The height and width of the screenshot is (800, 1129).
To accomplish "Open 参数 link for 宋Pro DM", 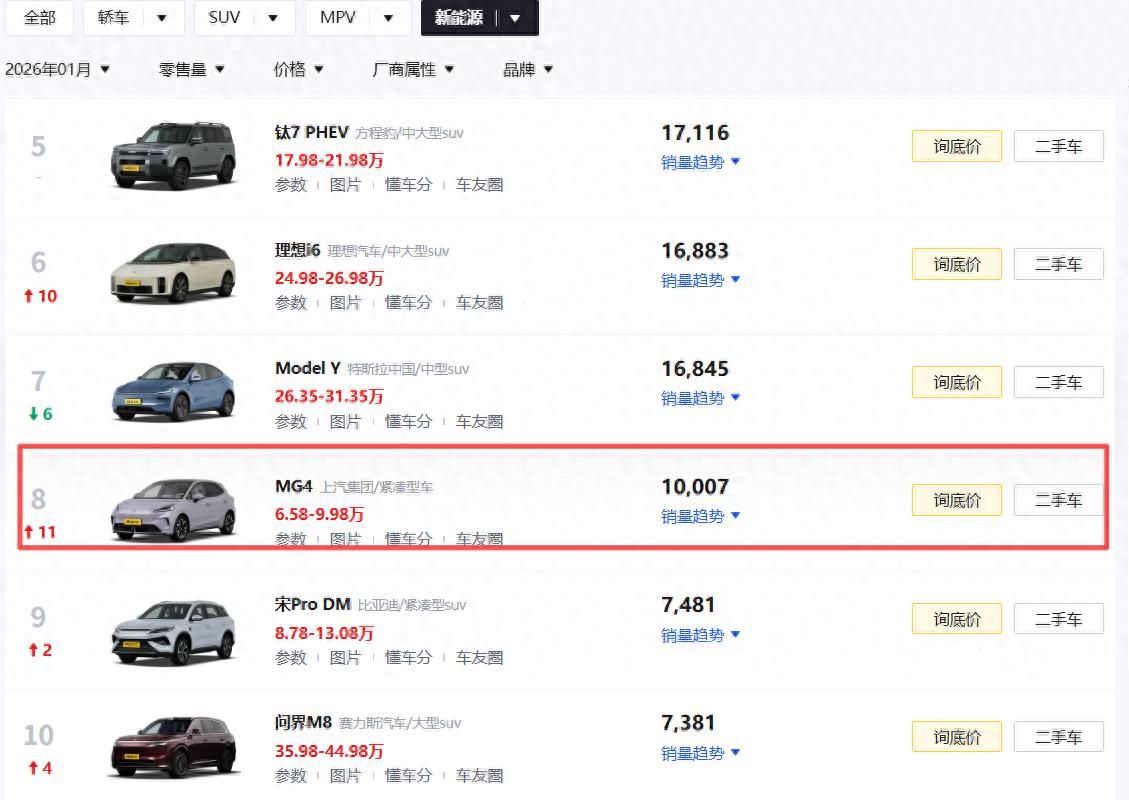I will tap(291, 657).
